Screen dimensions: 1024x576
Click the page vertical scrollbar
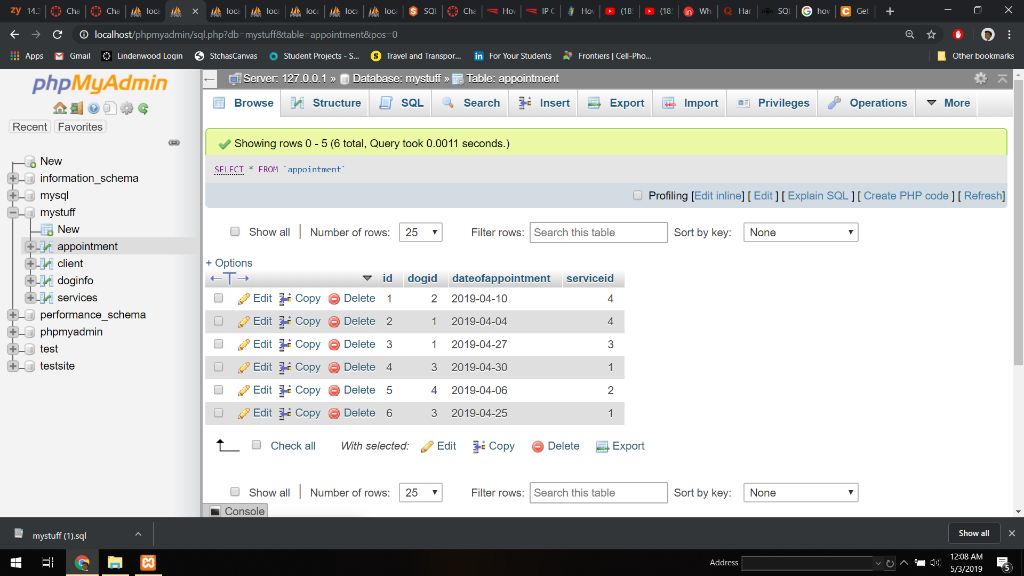pyautogui.click(x=1018, y=222)
